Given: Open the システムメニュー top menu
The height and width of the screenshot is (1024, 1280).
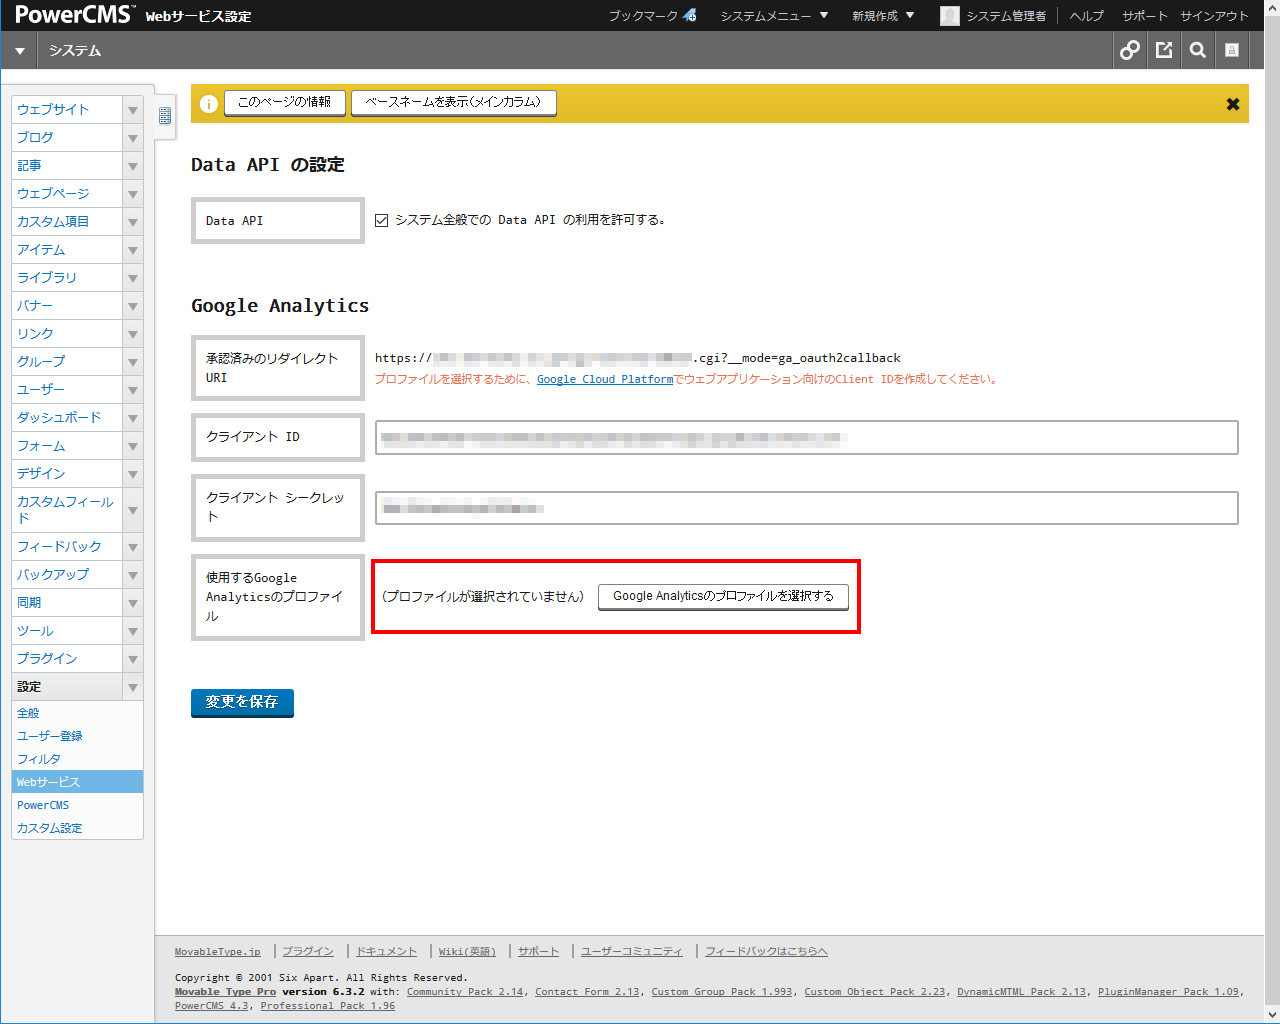Looking at the screenshot, I should pyautogui.click(x=774, y=16).
